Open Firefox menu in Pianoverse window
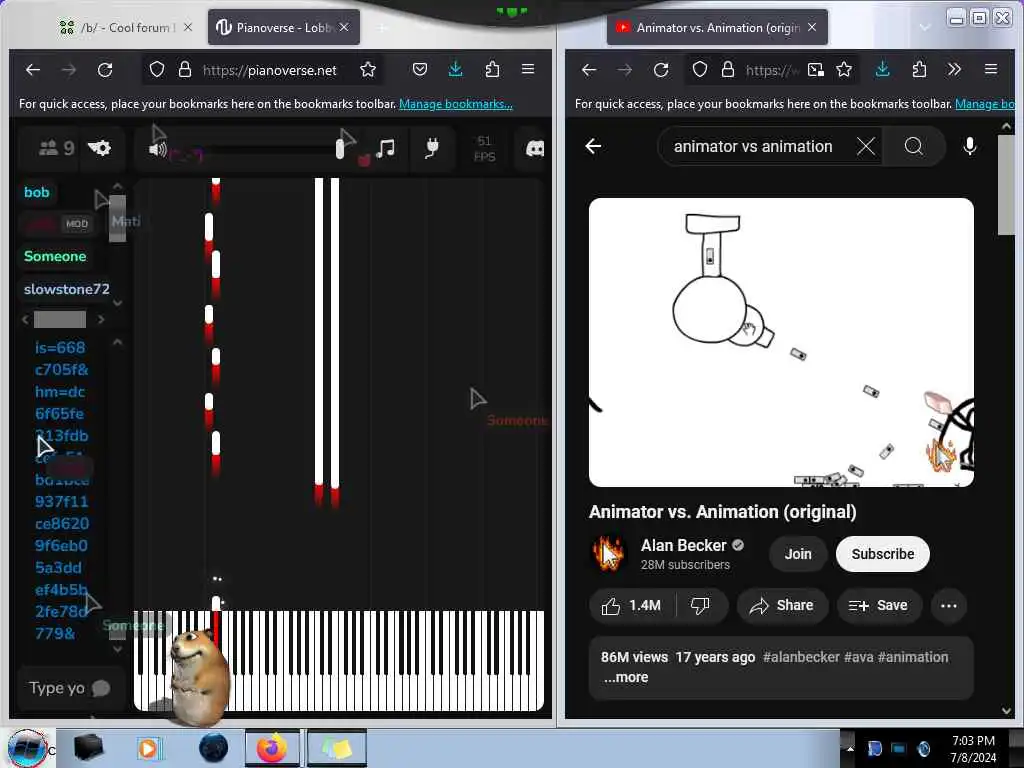This screenshot has width=1024, height=768. 528,69
